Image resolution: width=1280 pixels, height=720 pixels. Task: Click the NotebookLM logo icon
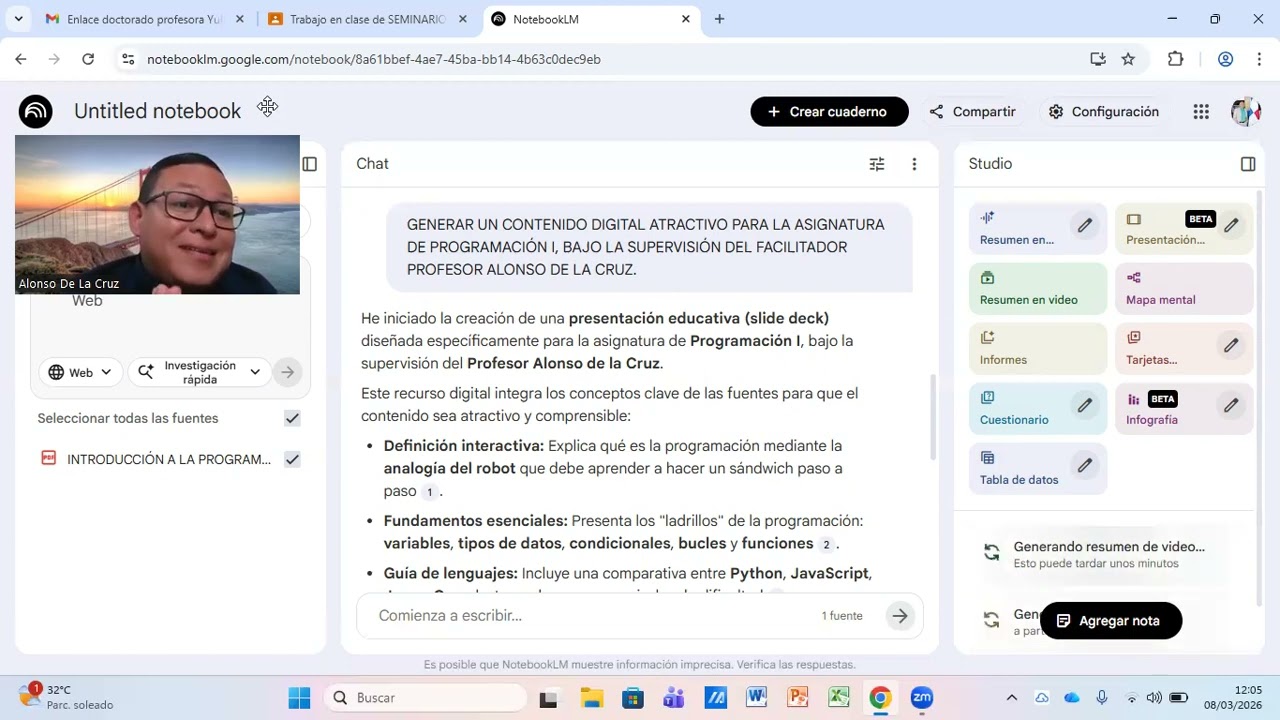(35, 111)
